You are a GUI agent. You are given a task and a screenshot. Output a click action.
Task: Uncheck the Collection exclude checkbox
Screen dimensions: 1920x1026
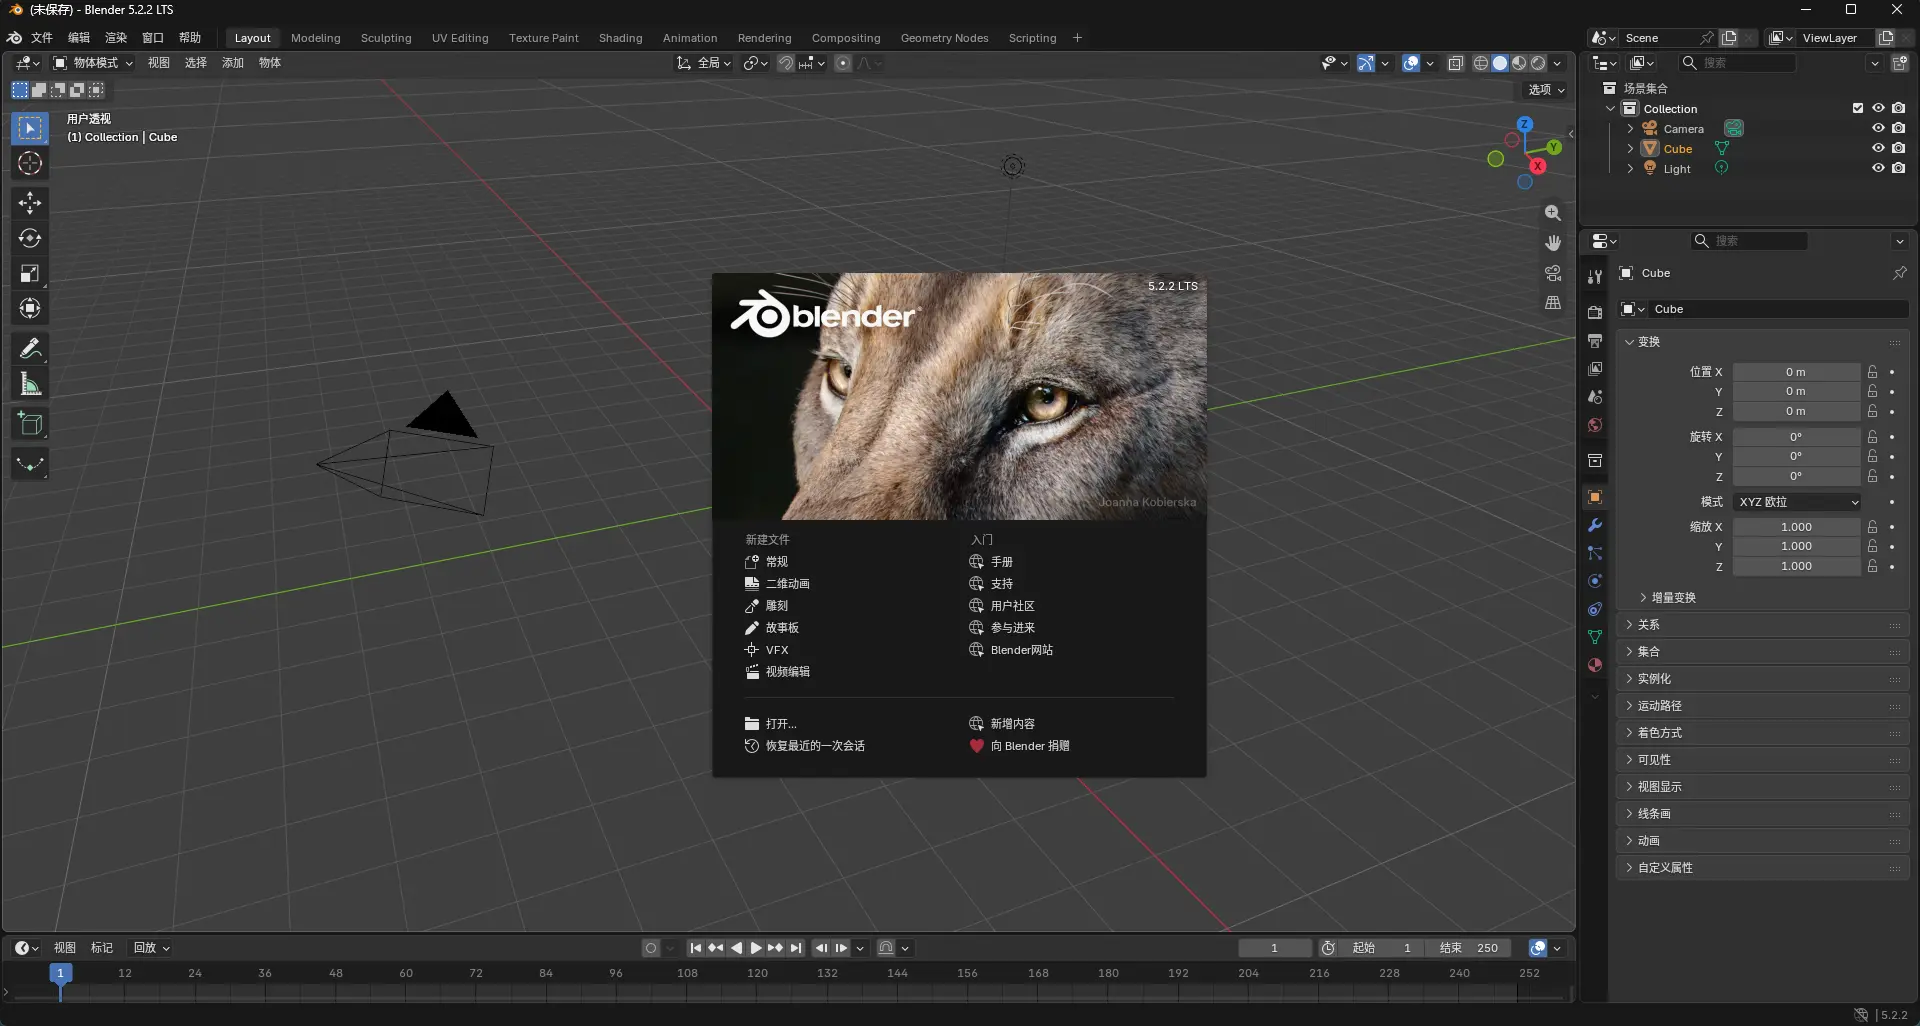coord(1858,108)
